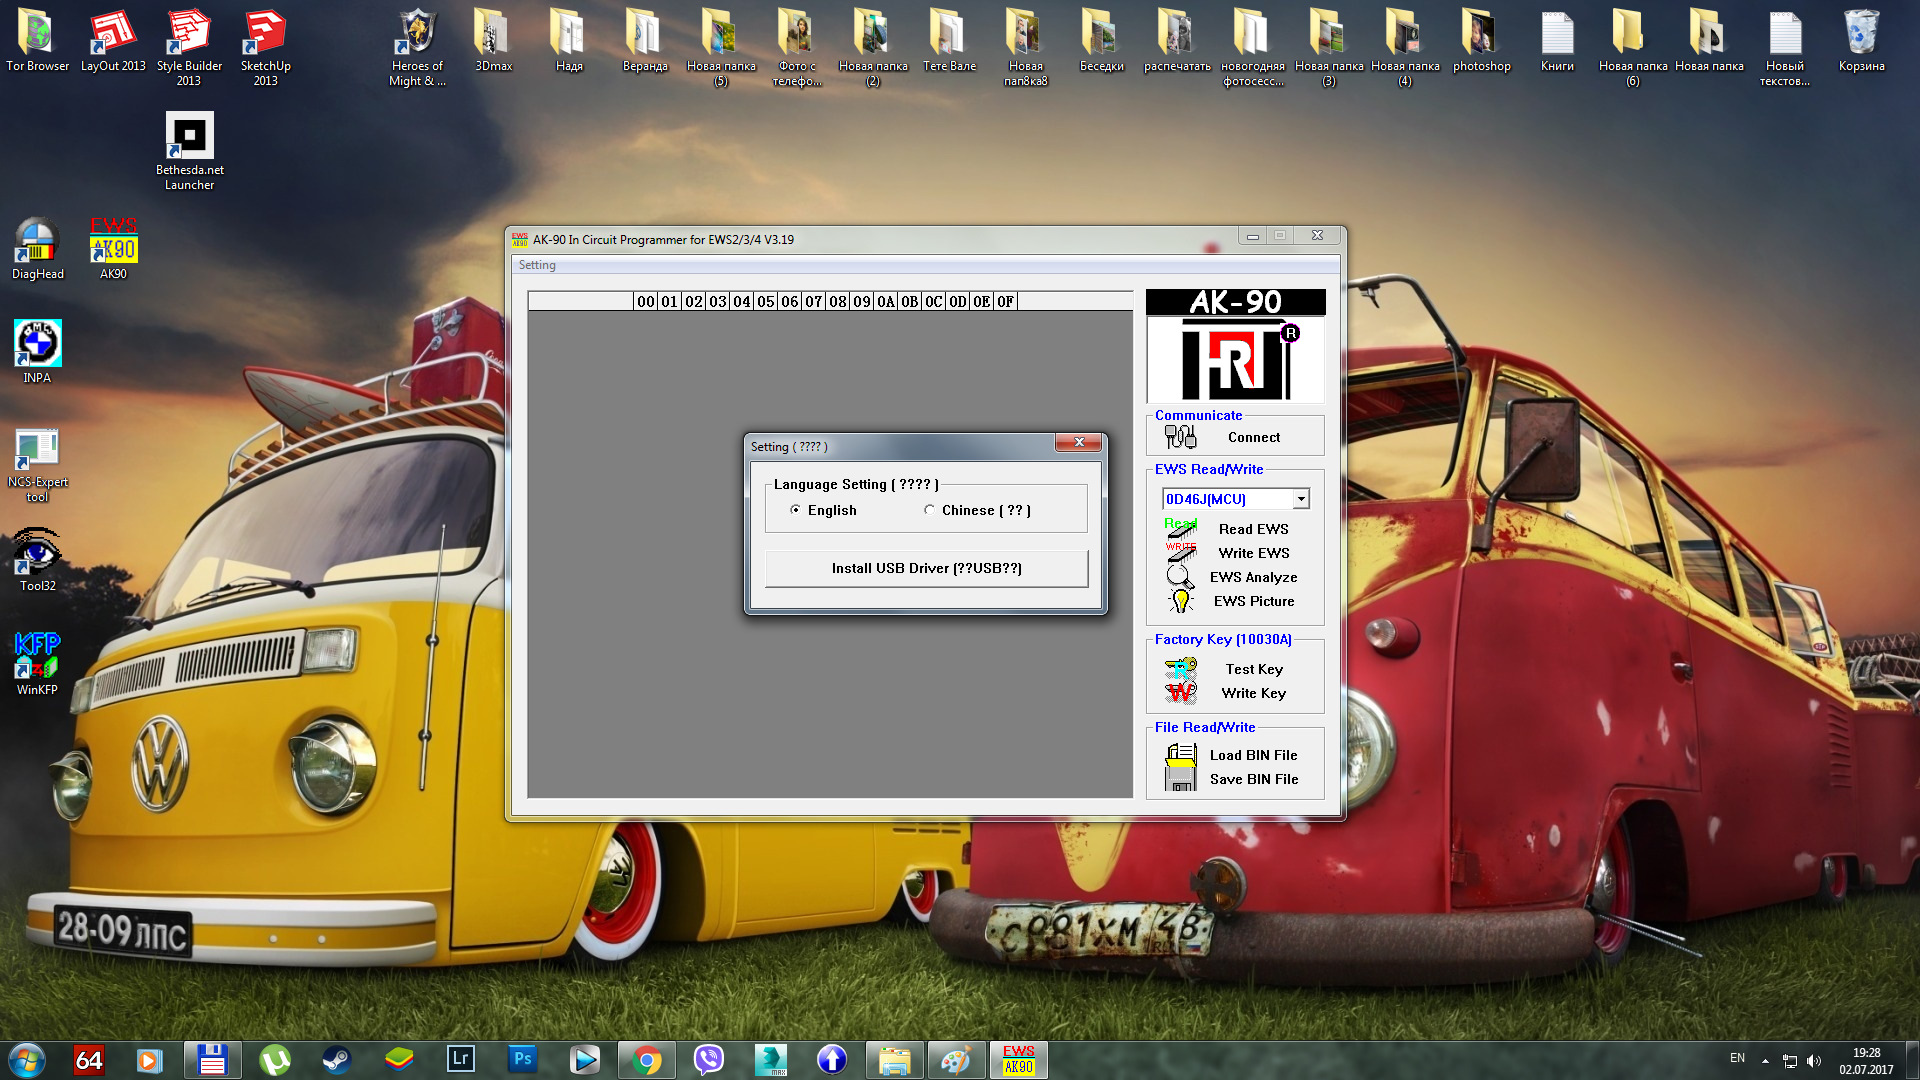Click the Connect plug icon
1920x1080 pixels.
click(1180, 437)
